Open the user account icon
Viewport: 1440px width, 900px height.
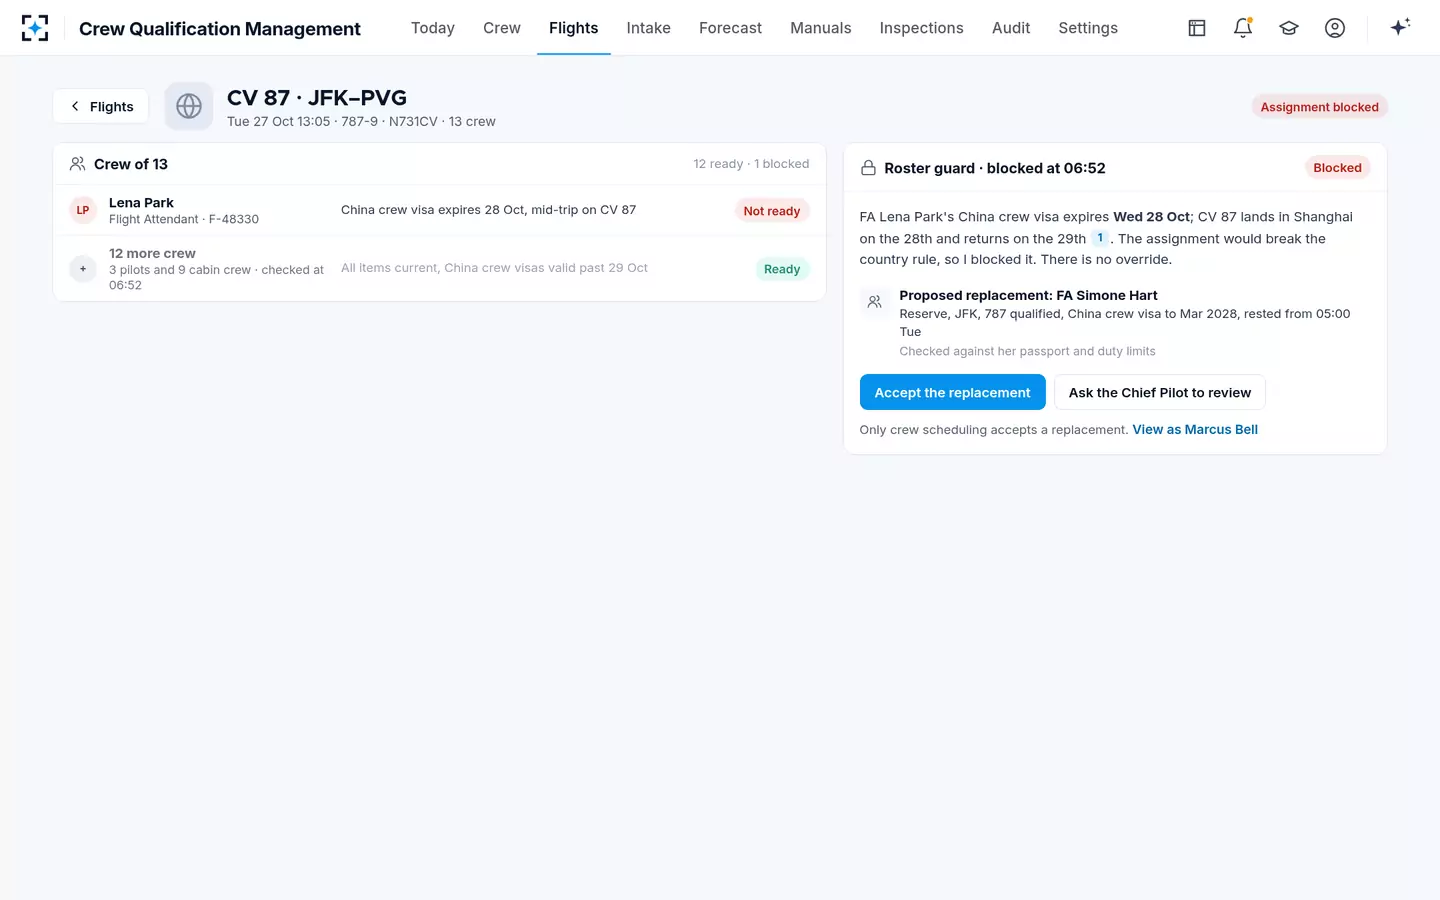point(1335,28)
